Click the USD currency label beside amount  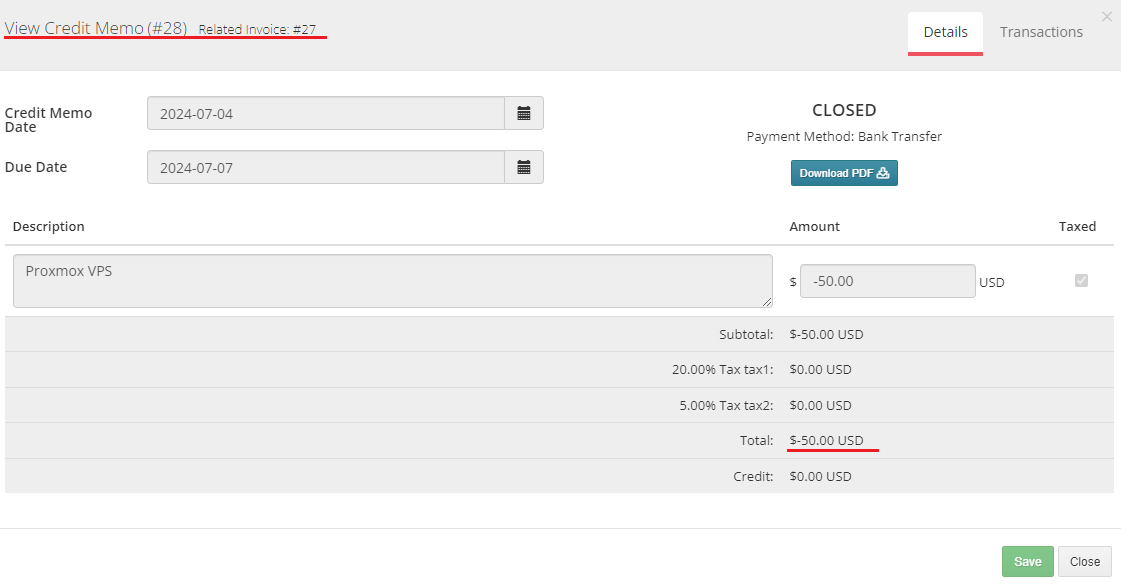[992, 282]
